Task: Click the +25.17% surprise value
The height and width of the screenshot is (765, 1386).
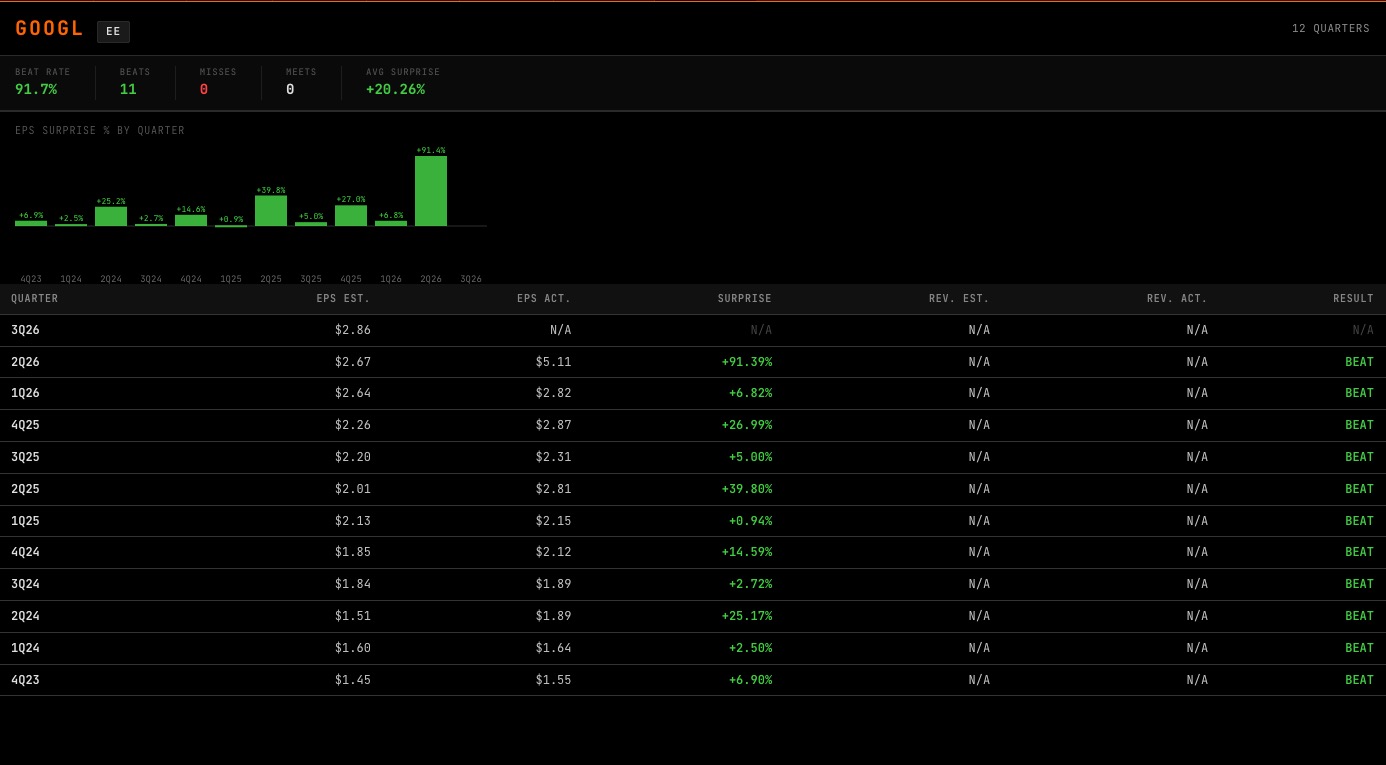Action: pyautogui.click(x=747, y=616)
